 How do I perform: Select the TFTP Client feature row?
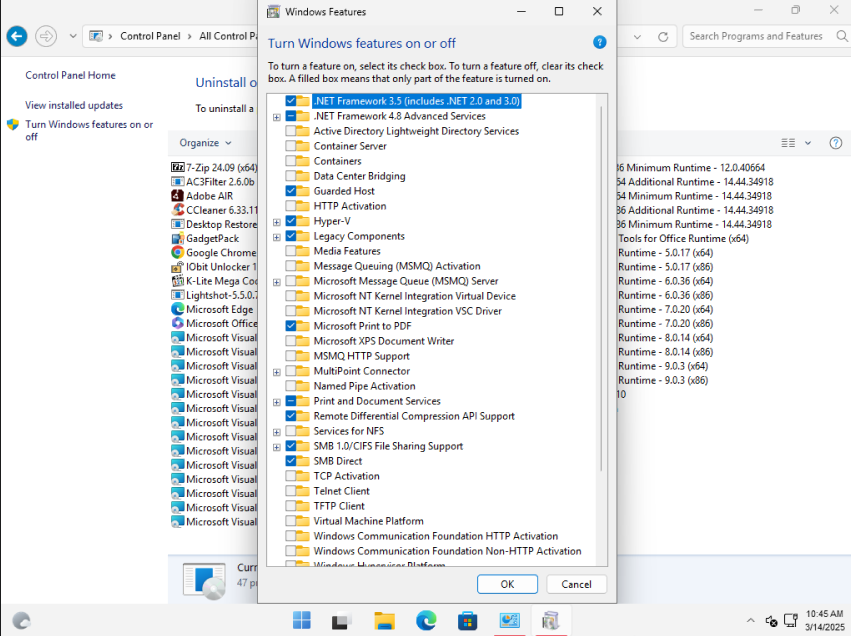tap(339, 506)
